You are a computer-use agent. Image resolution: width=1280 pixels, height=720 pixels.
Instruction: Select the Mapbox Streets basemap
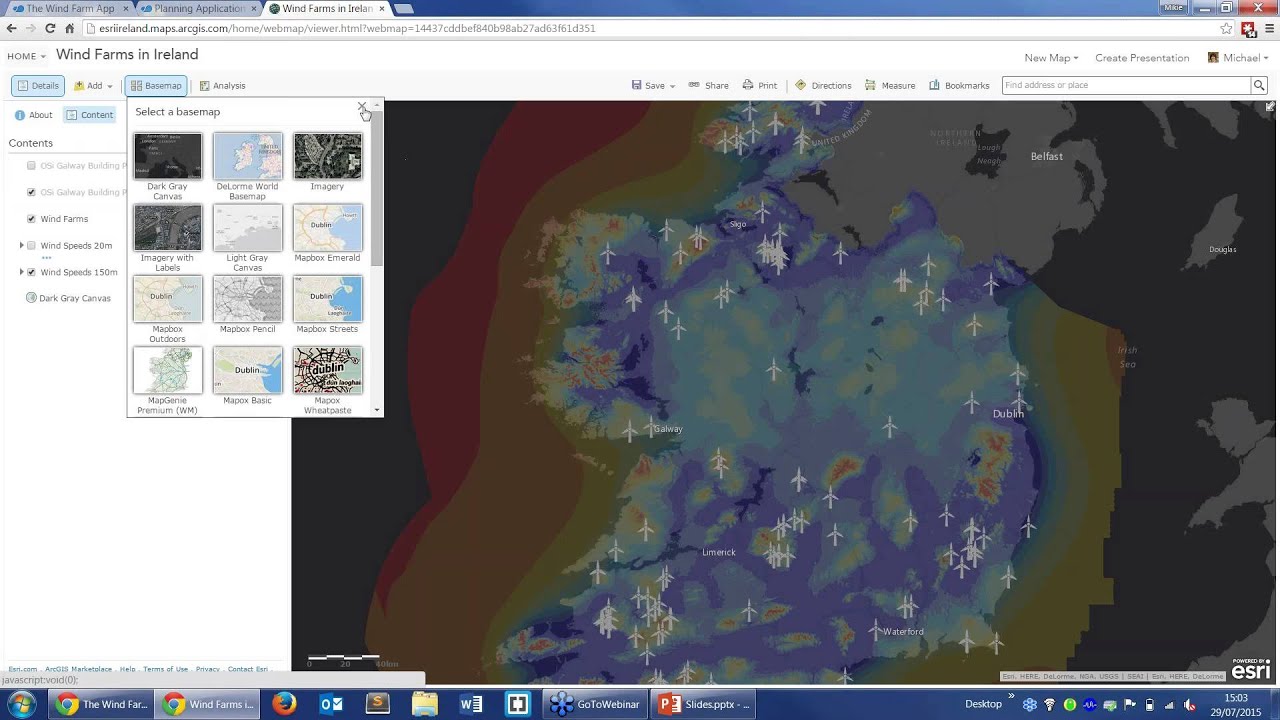click(x=328, y=299)
